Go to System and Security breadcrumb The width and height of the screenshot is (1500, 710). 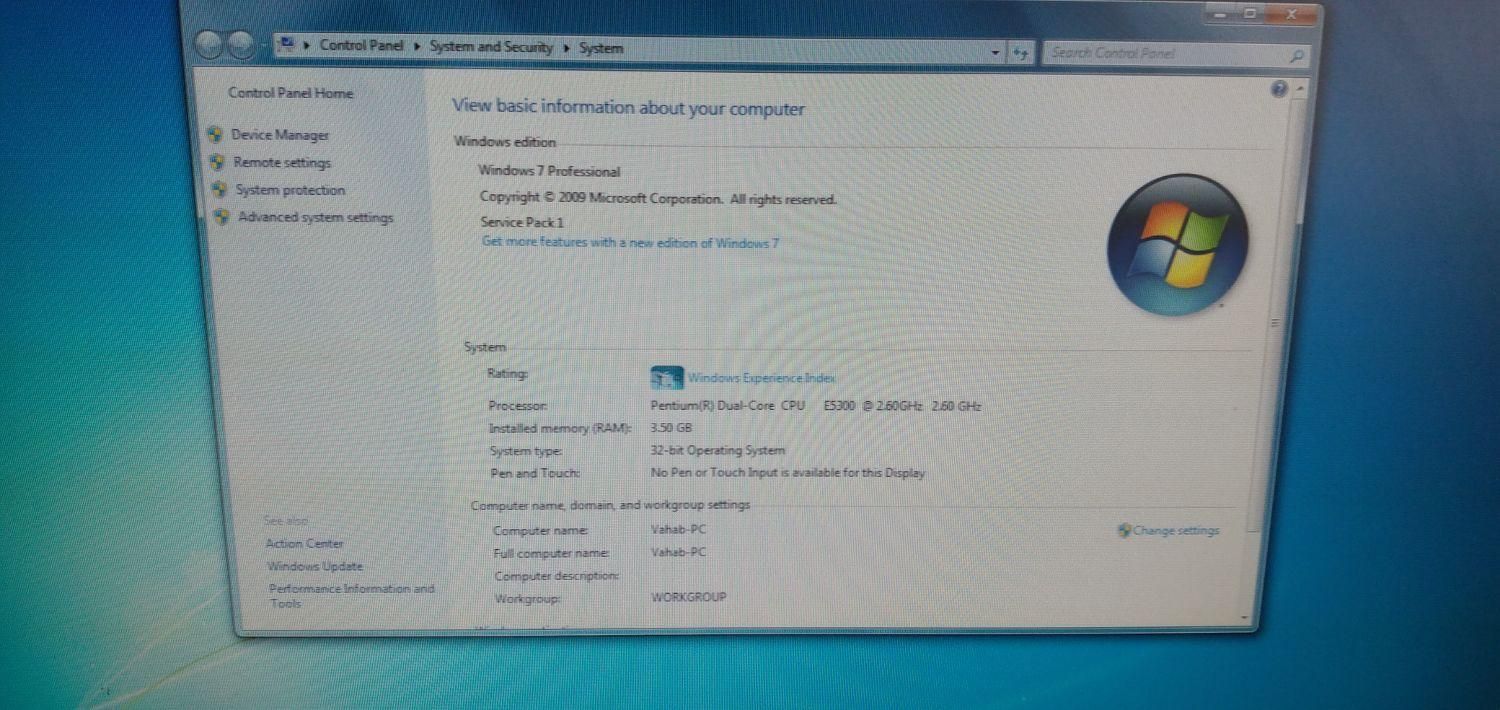pos(491,47)
